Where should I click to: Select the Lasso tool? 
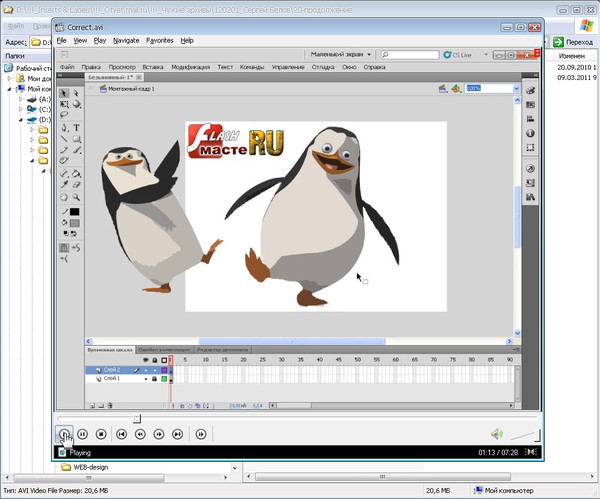(x=64, y=115)
